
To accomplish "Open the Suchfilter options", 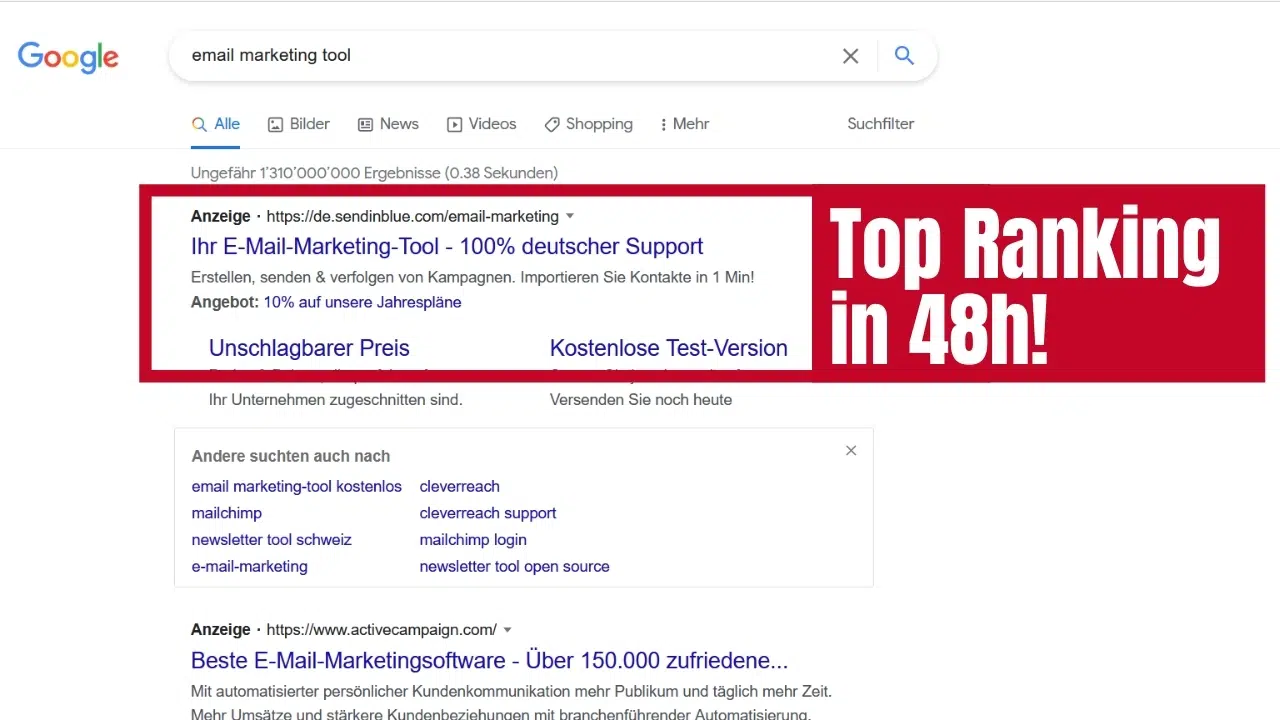I will click(881, 124).
